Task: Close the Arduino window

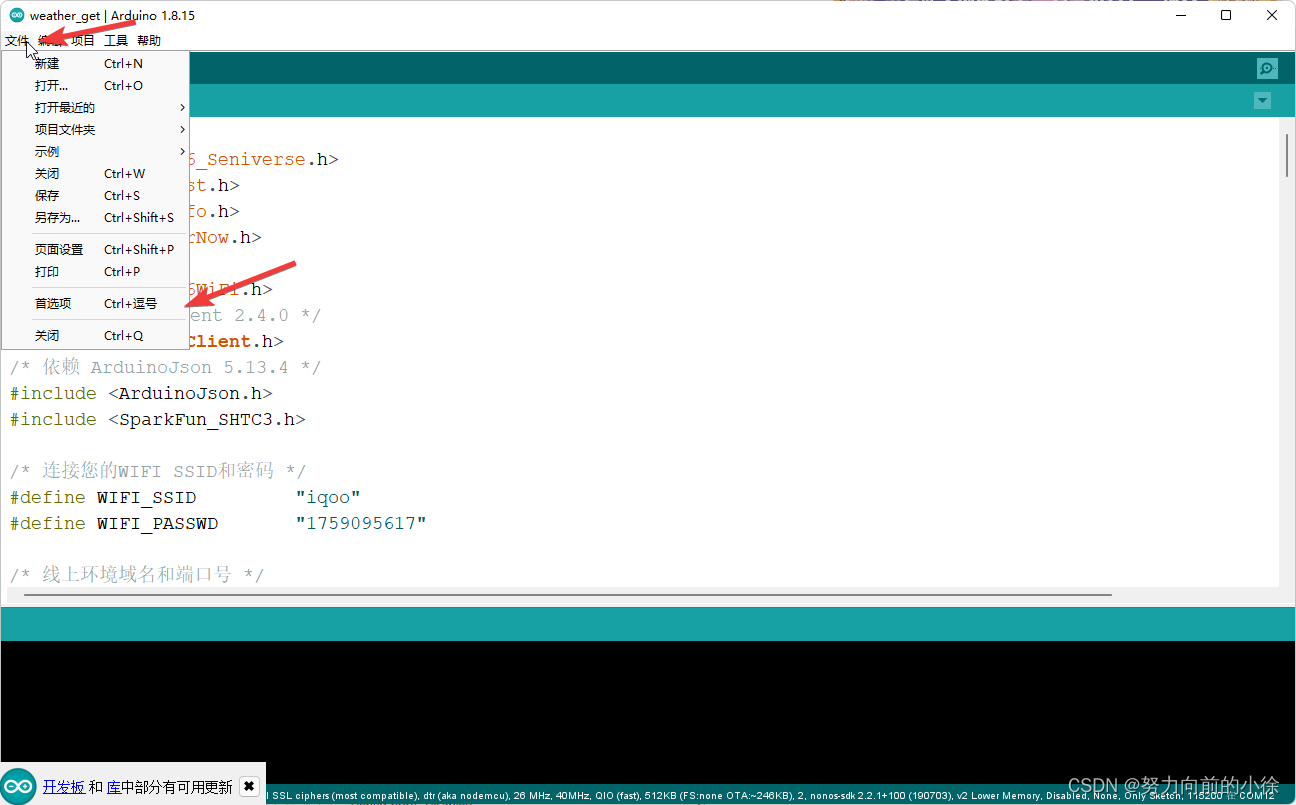Action: pyautogui.click(x=1272, y=15)
